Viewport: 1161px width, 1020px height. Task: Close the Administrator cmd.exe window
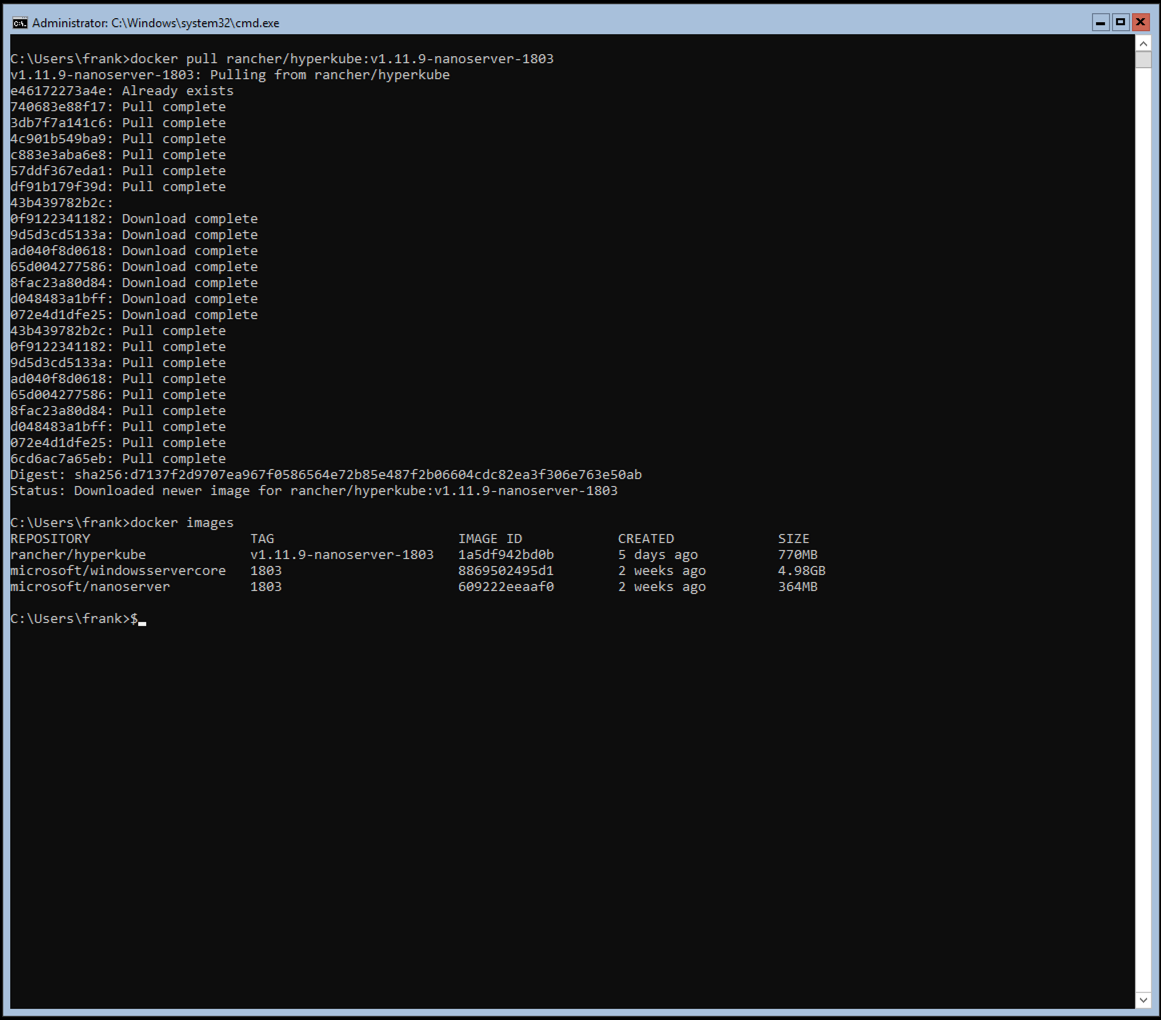(1139, 22)
